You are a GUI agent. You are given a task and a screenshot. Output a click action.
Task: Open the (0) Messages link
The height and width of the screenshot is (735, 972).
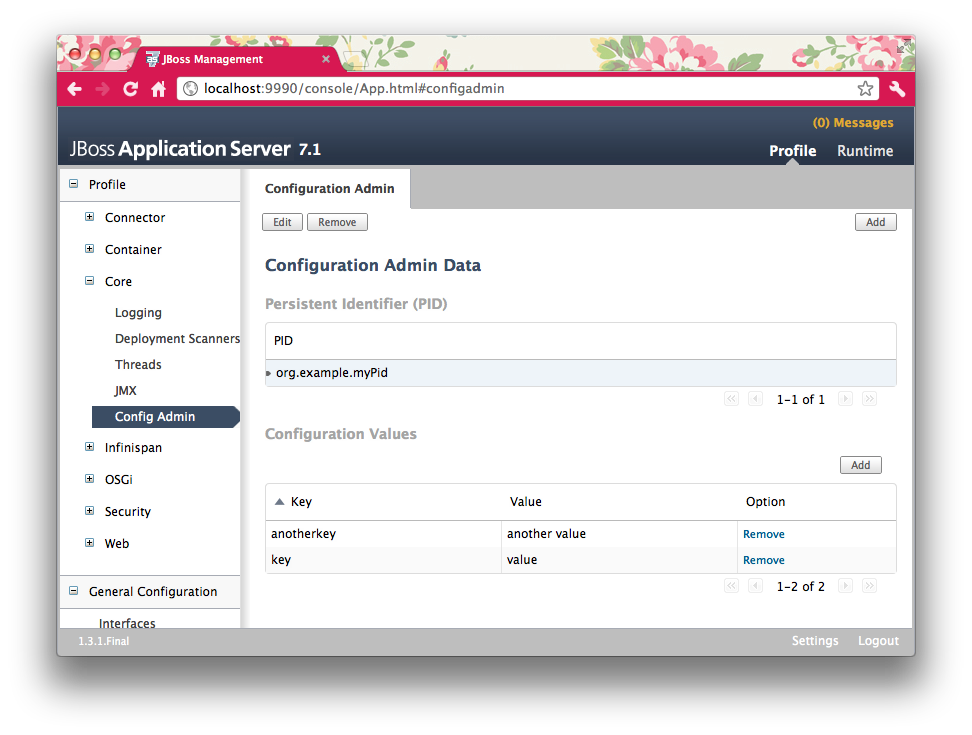853,123
